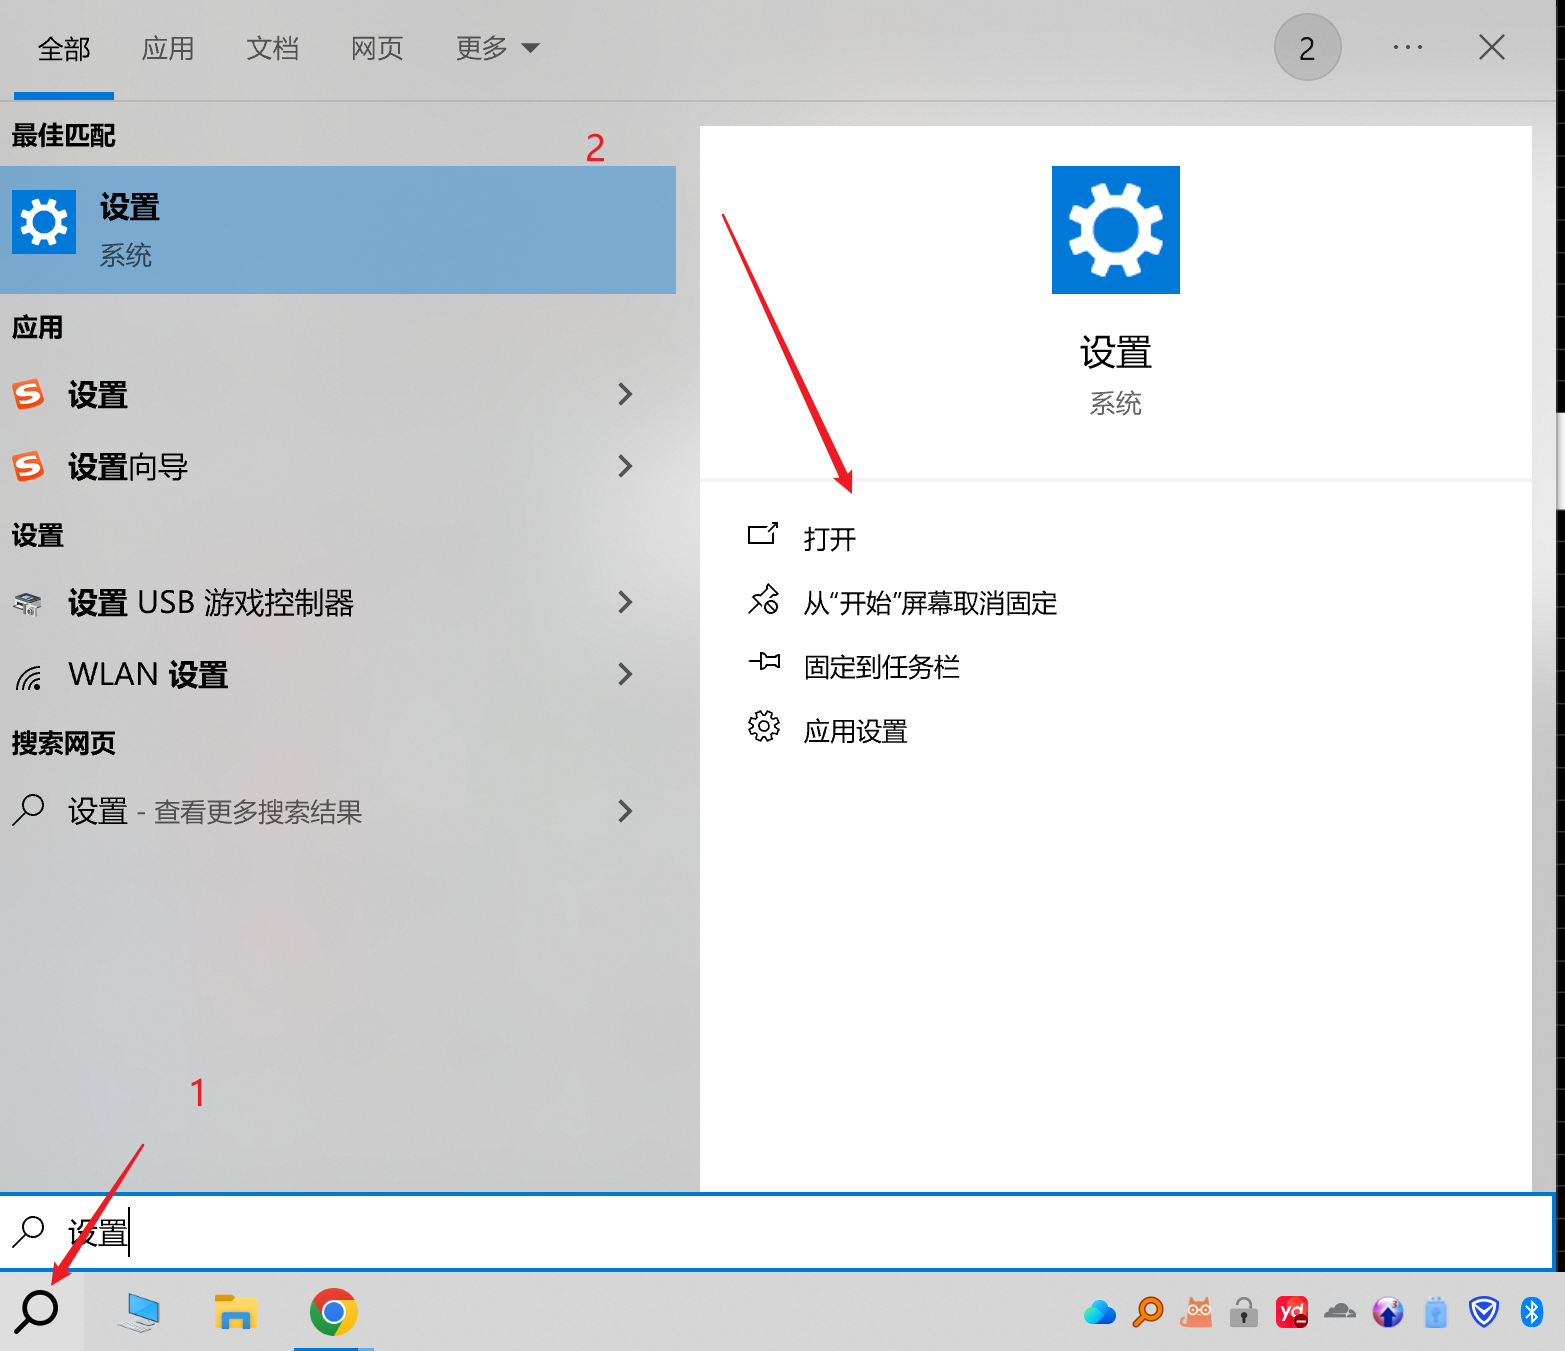Switch to the 应用 tab
Image resolution: width=1565 pixels, height=1351 pixels.
(168, 48)
